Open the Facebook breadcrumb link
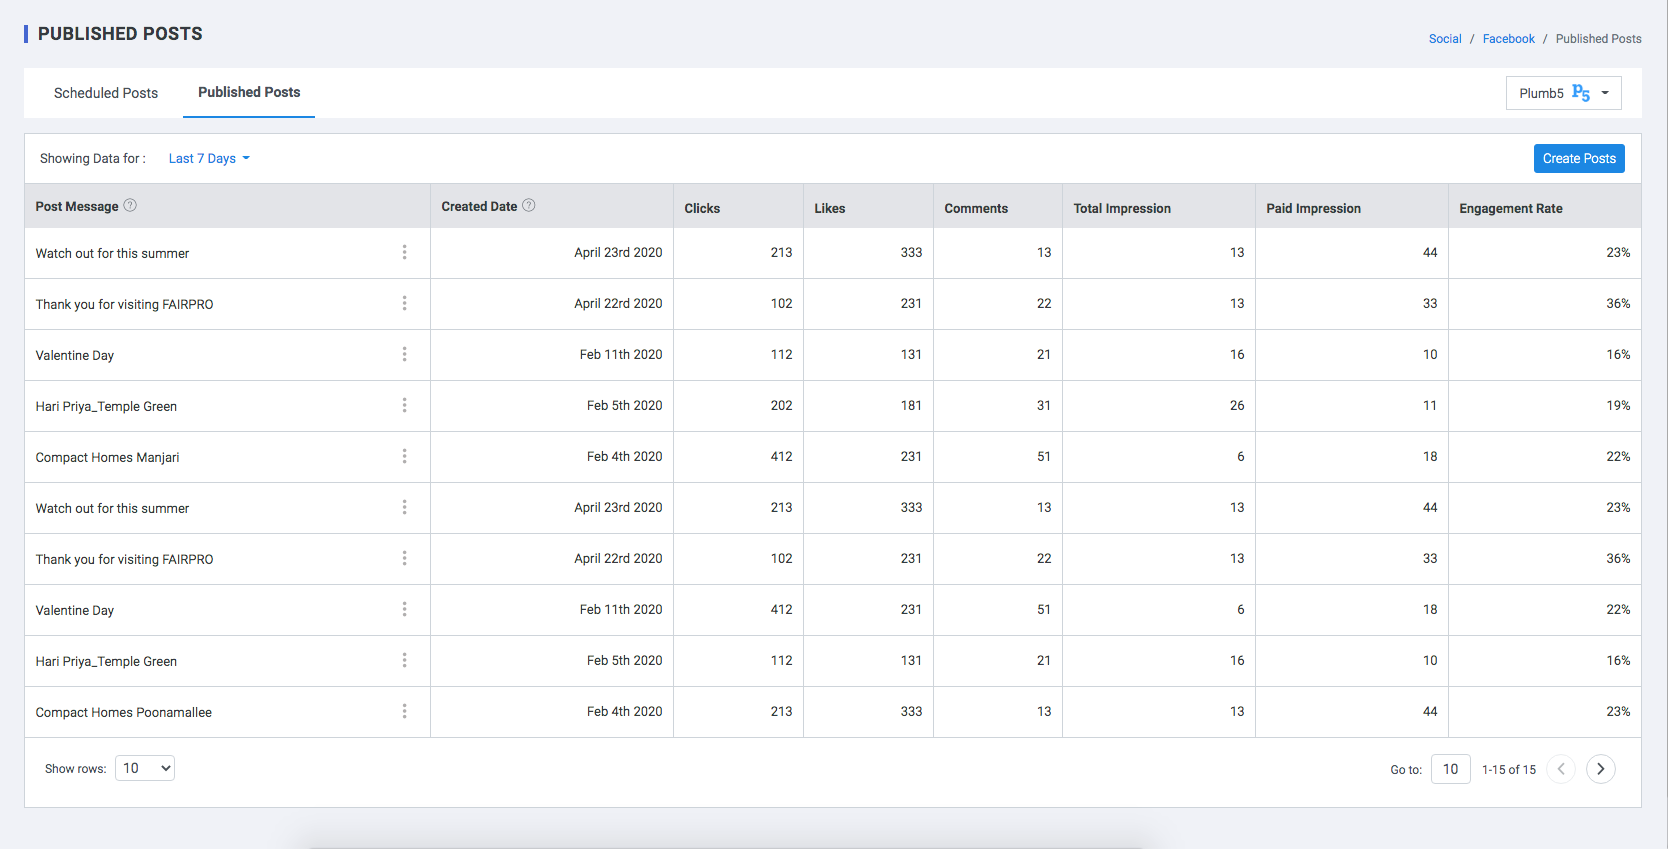Viewport: 1668px width, 849px height. pos(1508,39)
